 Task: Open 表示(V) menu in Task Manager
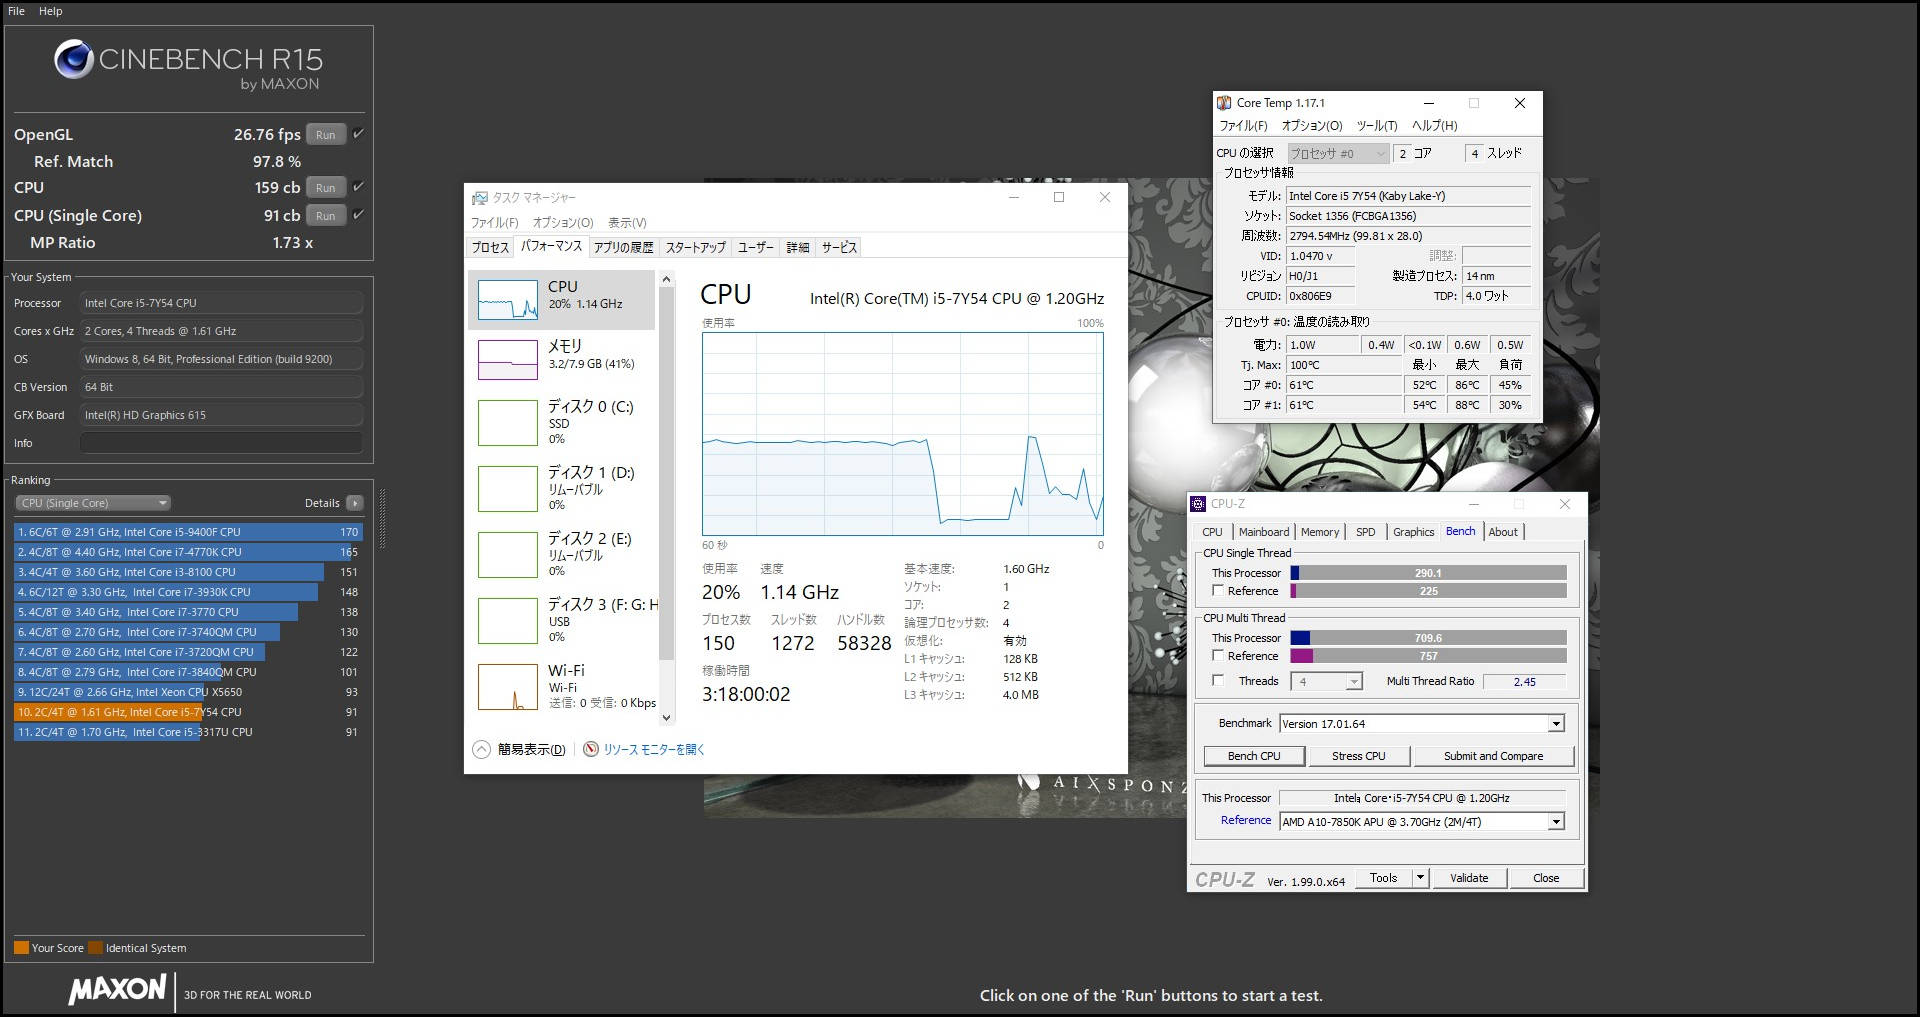tap(627, 223)
